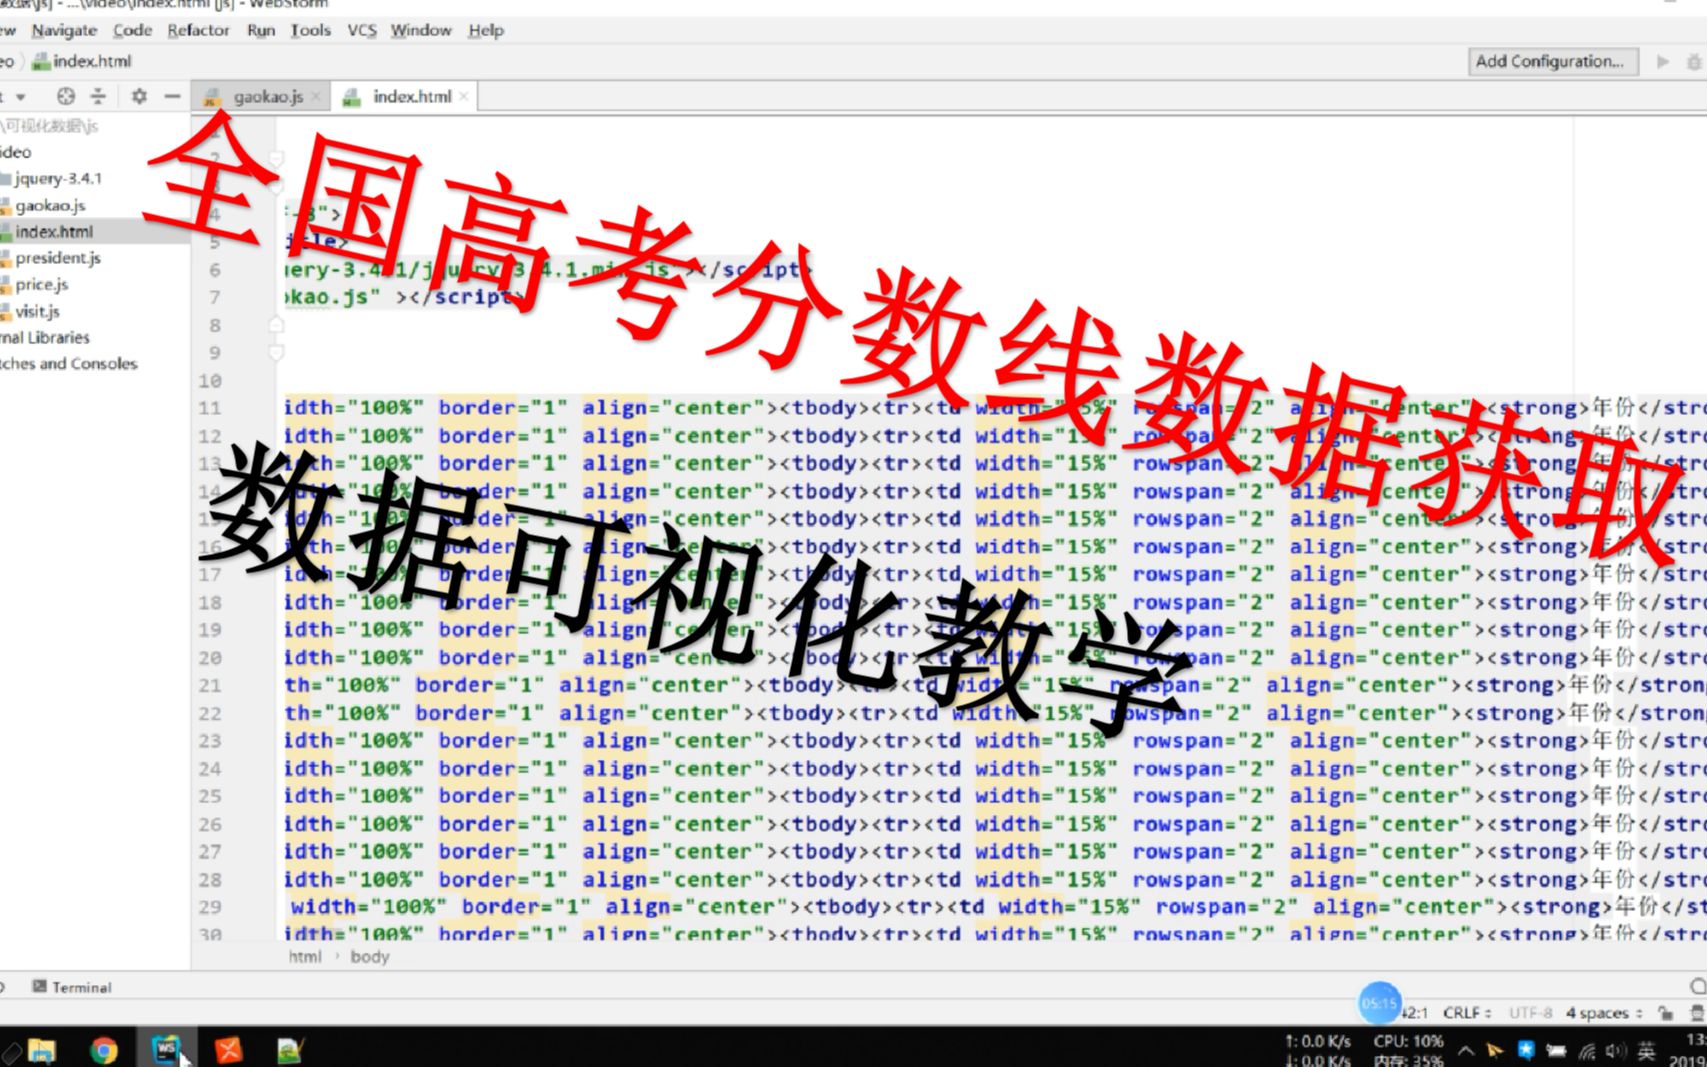The width and height of the screenshot is (1707, 1067).
Task: Open the Run menu
Action: [261, 30]
